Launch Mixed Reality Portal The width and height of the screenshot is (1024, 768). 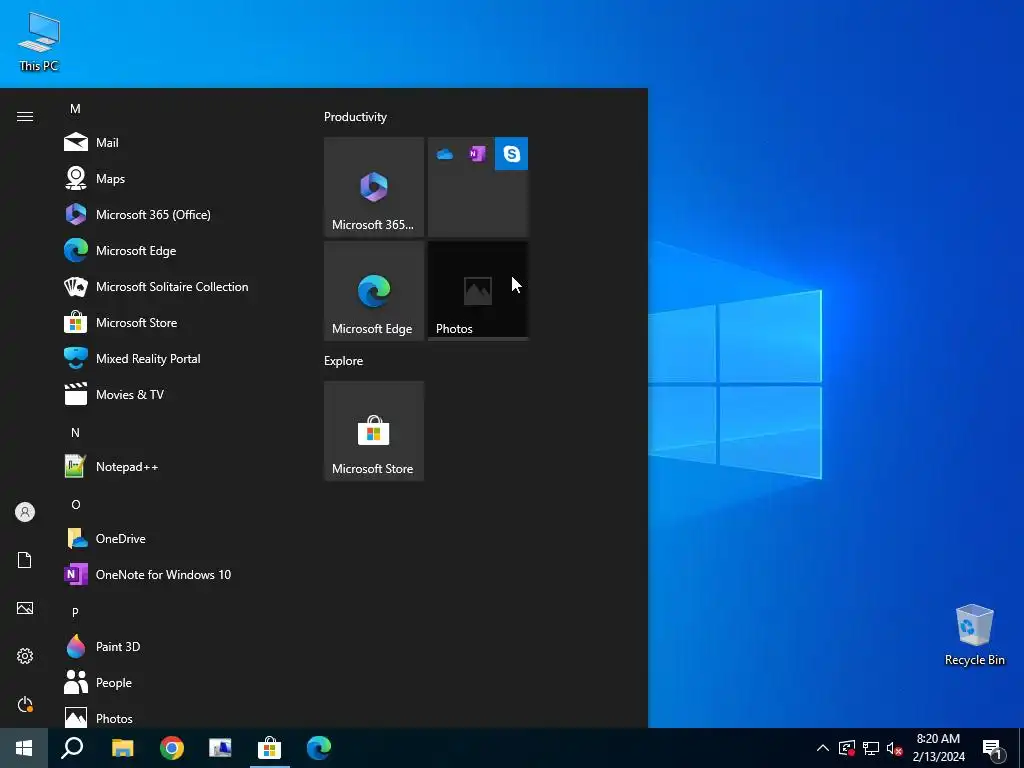(174, 358)
